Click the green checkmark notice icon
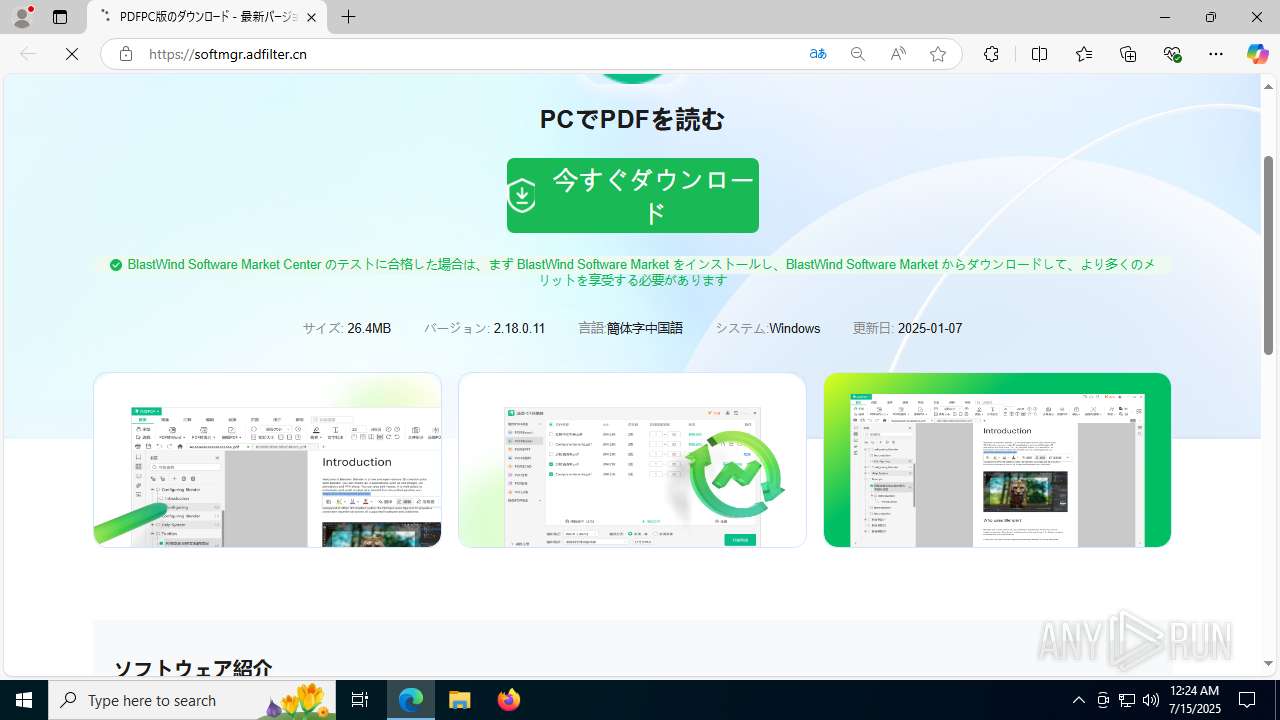 (116, 265)
